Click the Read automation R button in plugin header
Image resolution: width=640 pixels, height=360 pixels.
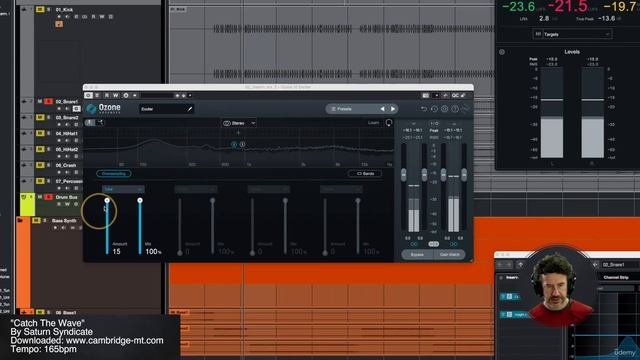pyautogui.click(x=107, y=96)
